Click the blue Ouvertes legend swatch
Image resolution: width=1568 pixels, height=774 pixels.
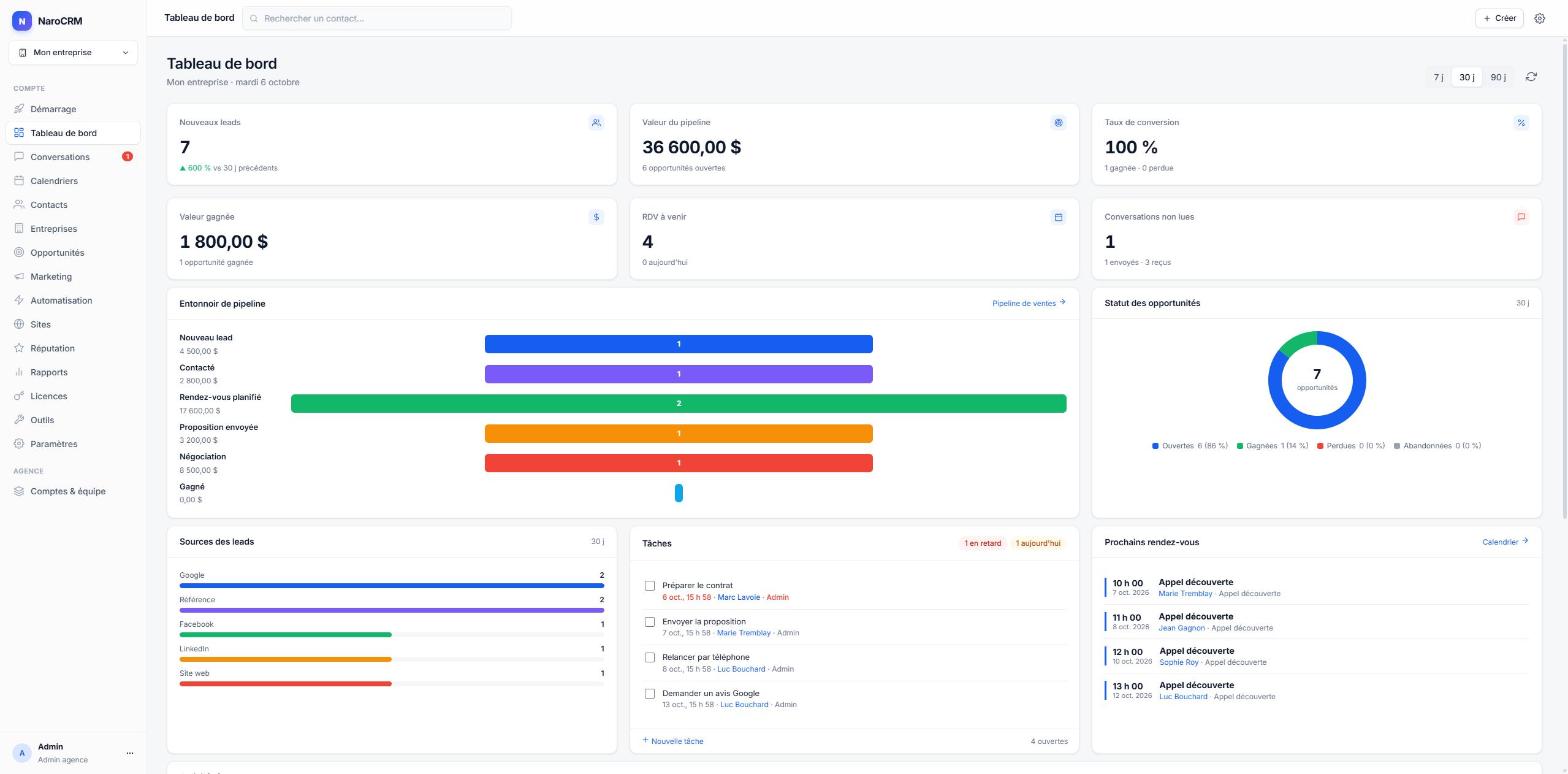click(x=1155, y=446)
